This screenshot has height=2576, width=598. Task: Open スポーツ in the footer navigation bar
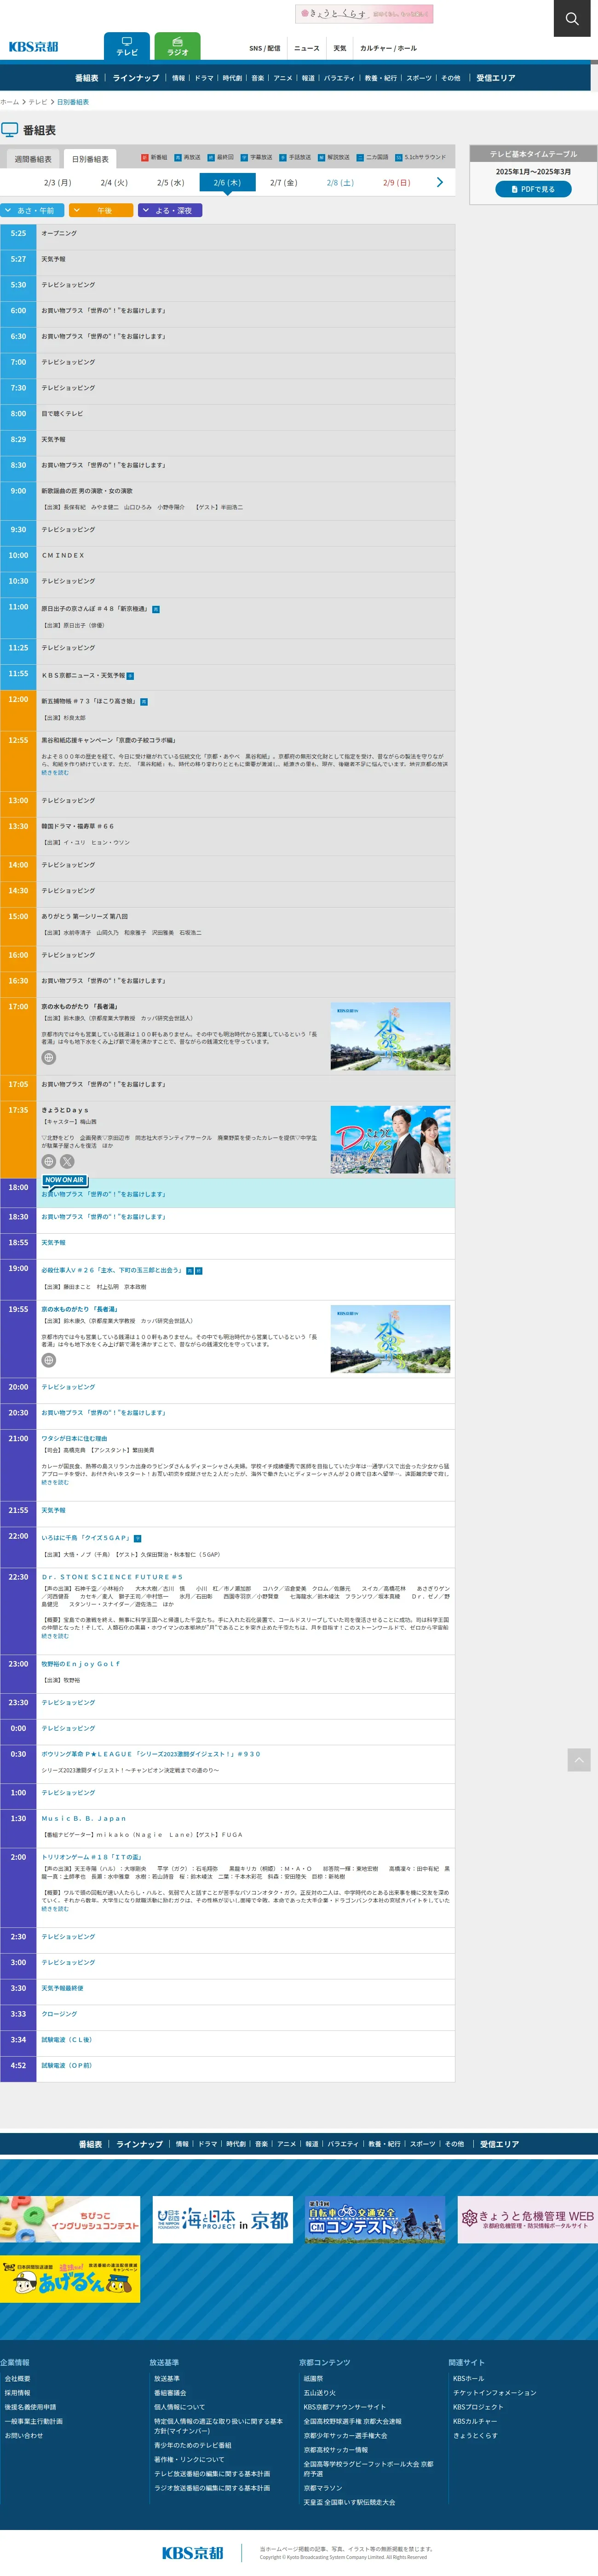(423, 2144)
